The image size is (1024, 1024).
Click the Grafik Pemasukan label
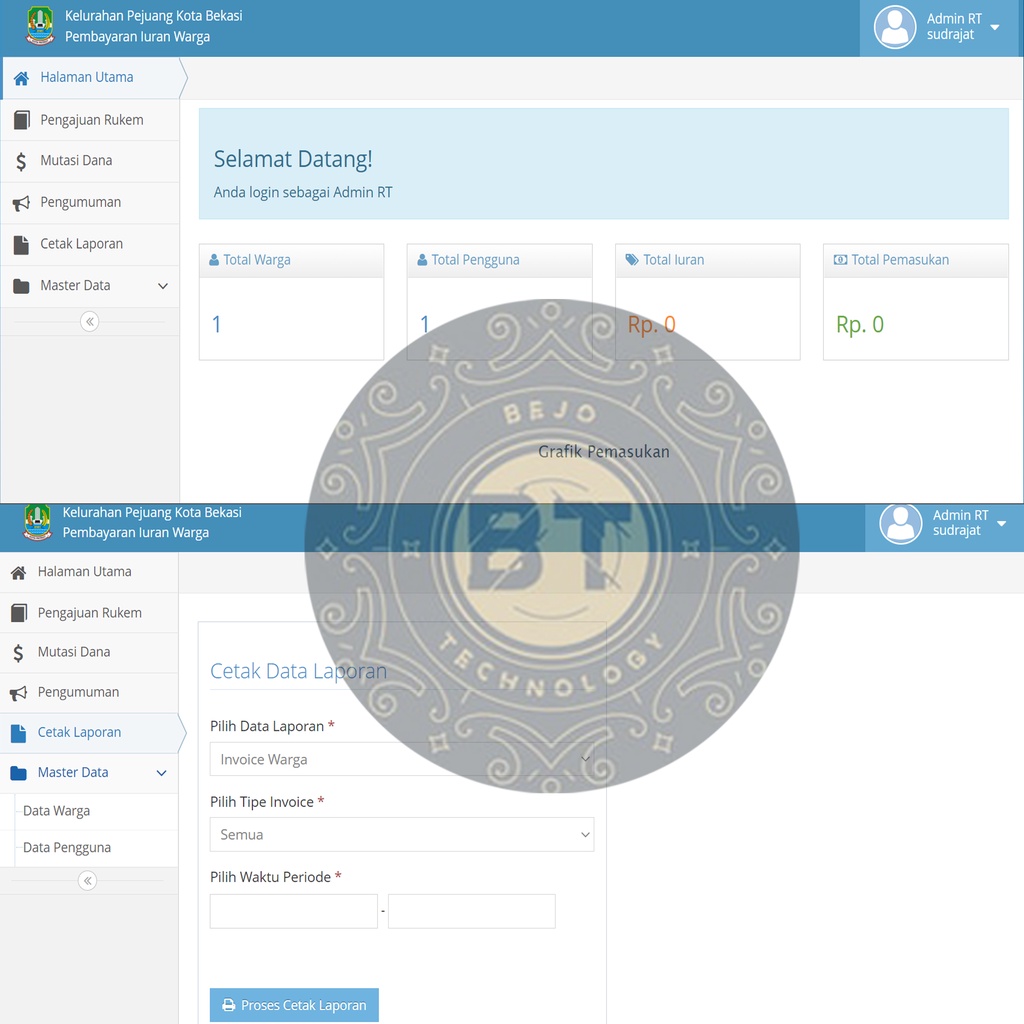click(x=604, y=452)
